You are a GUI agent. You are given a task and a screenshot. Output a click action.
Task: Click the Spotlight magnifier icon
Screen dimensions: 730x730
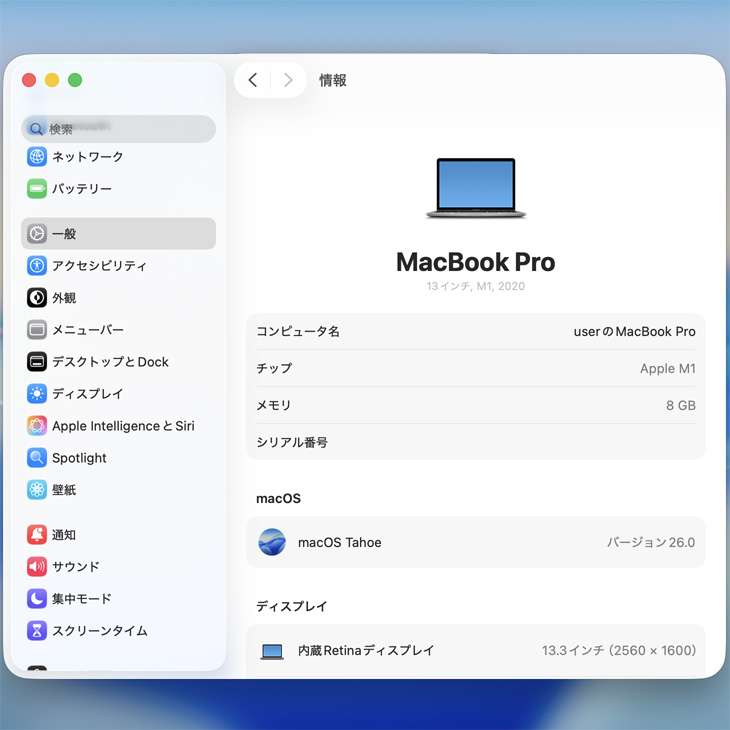(37, 458)
